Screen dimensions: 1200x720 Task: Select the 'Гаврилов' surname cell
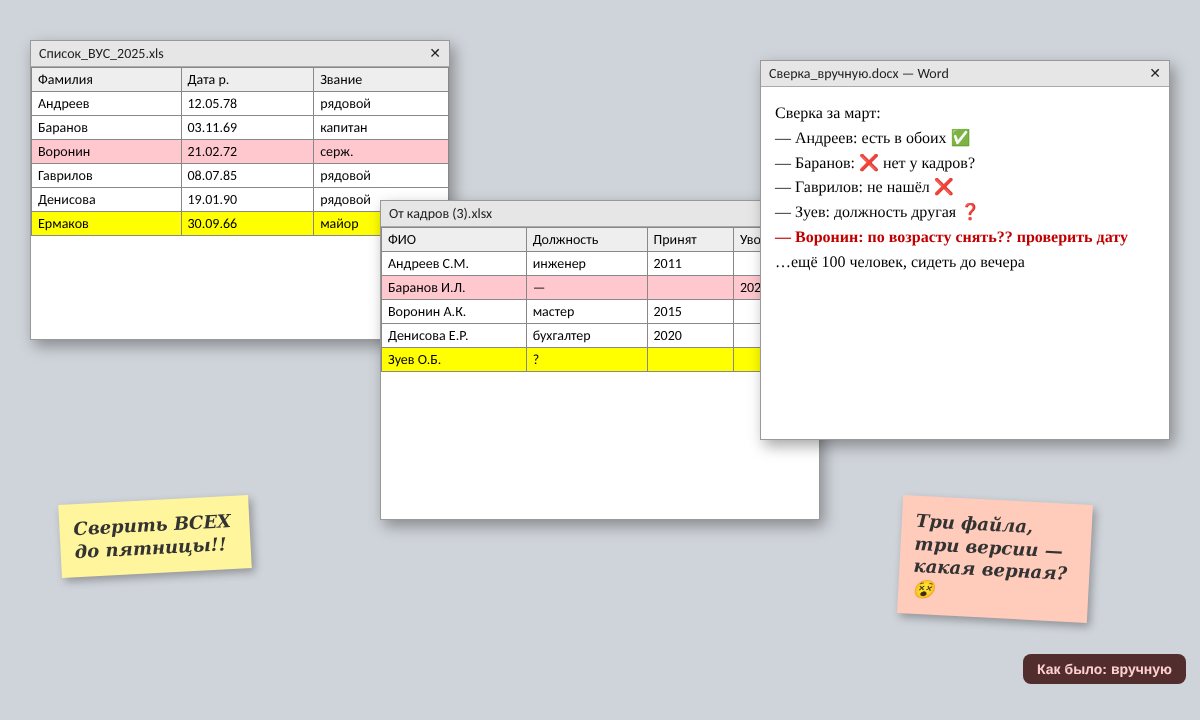click(106, 176)
